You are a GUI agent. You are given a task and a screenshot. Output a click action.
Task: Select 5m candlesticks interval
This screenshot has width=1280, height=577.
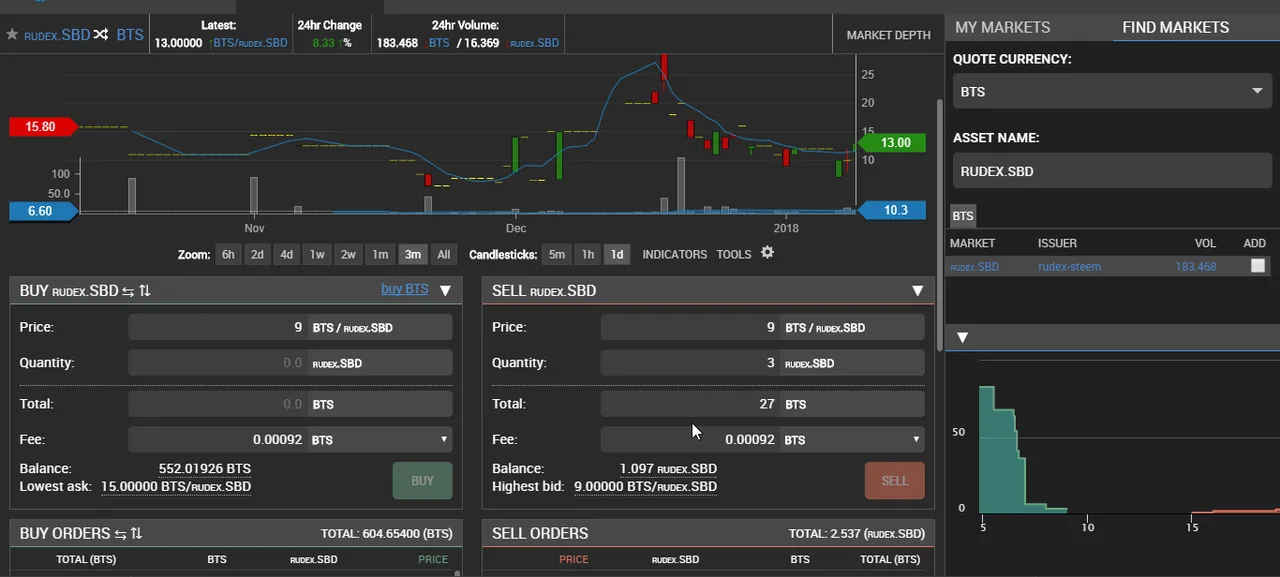pyautogui.click(x=557, y=255)
